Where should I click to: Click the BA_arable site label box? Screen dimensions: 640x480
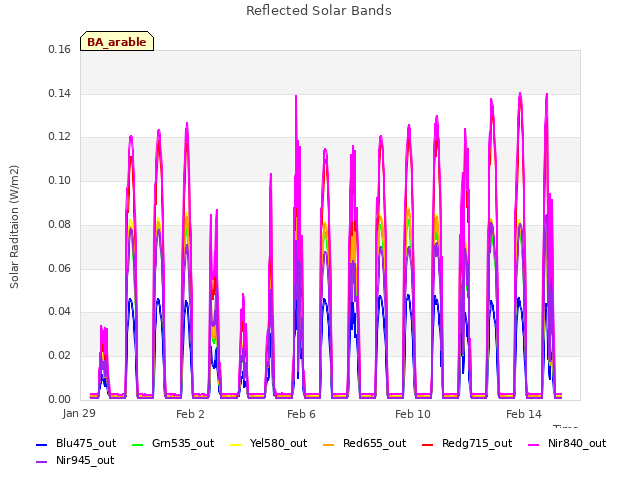tap(117, 41)
